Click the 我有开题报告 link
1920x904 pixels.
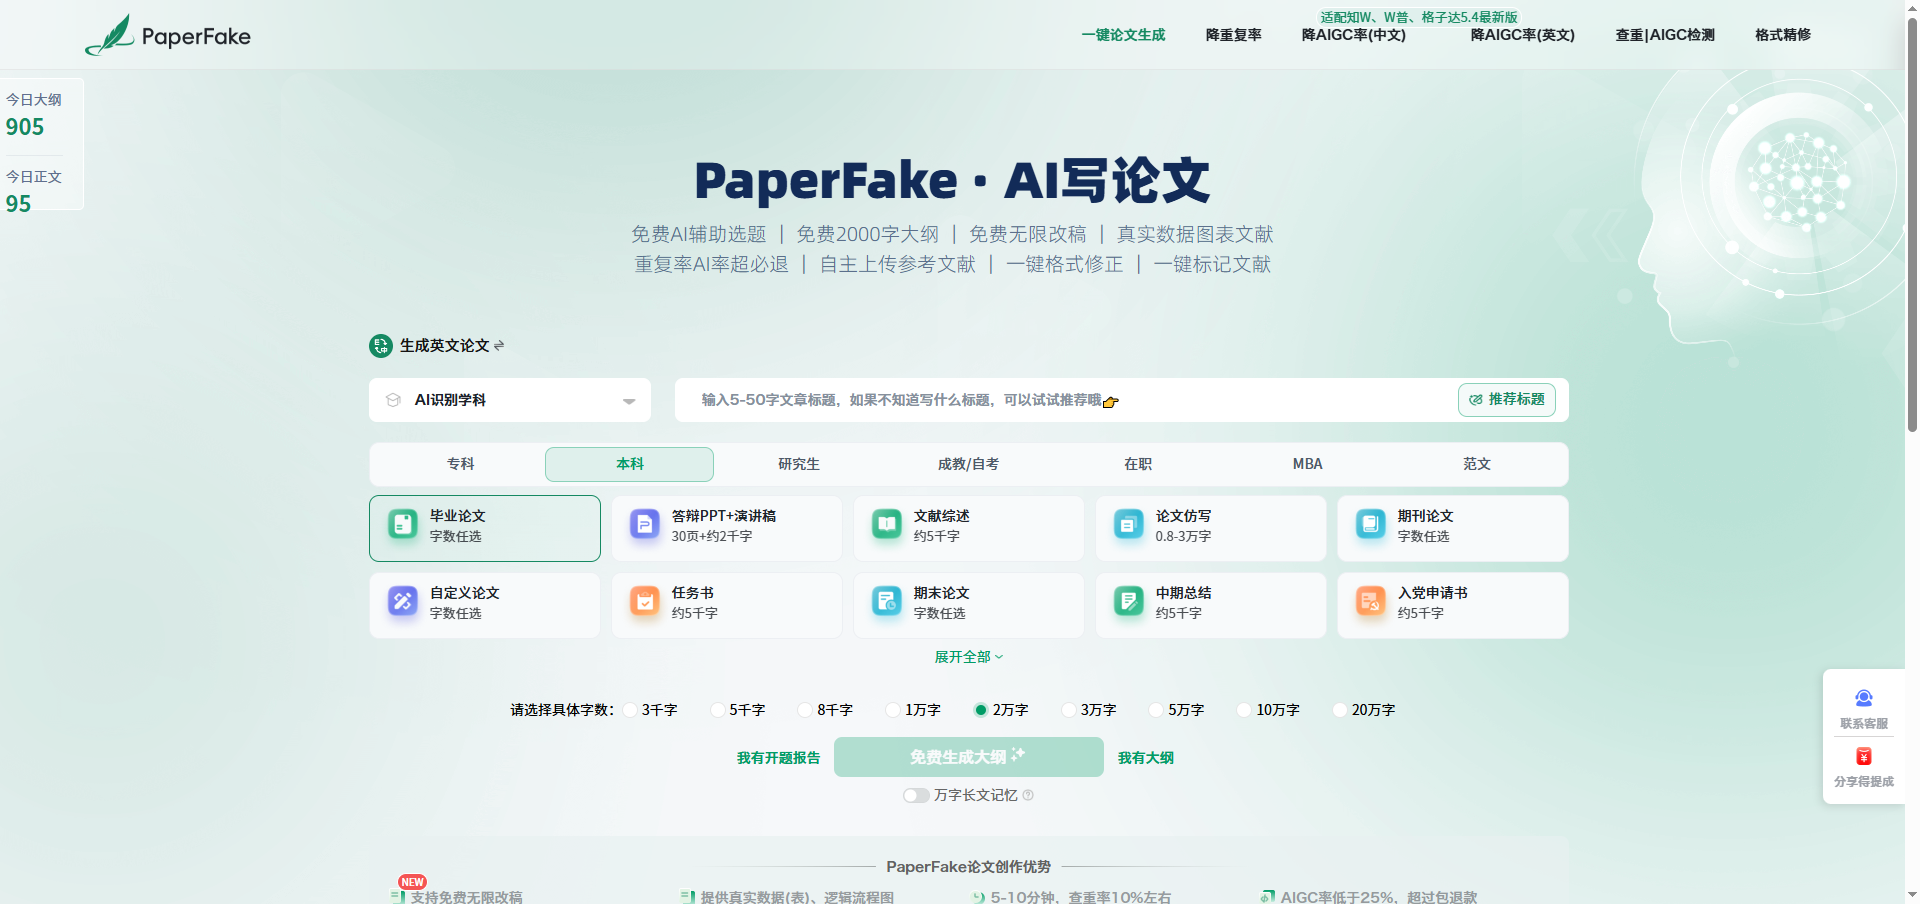coord(778,758)
